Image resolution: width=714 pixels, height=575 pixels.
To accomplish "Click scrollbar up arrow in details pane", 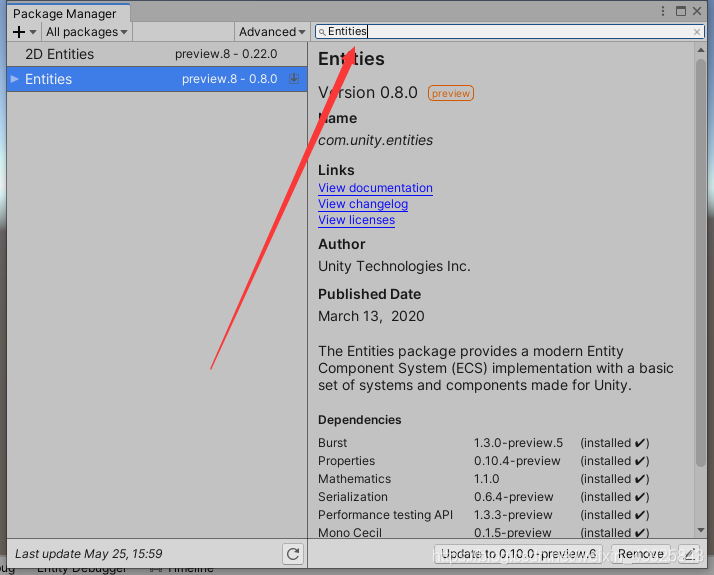I will click(x=701, y=50).
